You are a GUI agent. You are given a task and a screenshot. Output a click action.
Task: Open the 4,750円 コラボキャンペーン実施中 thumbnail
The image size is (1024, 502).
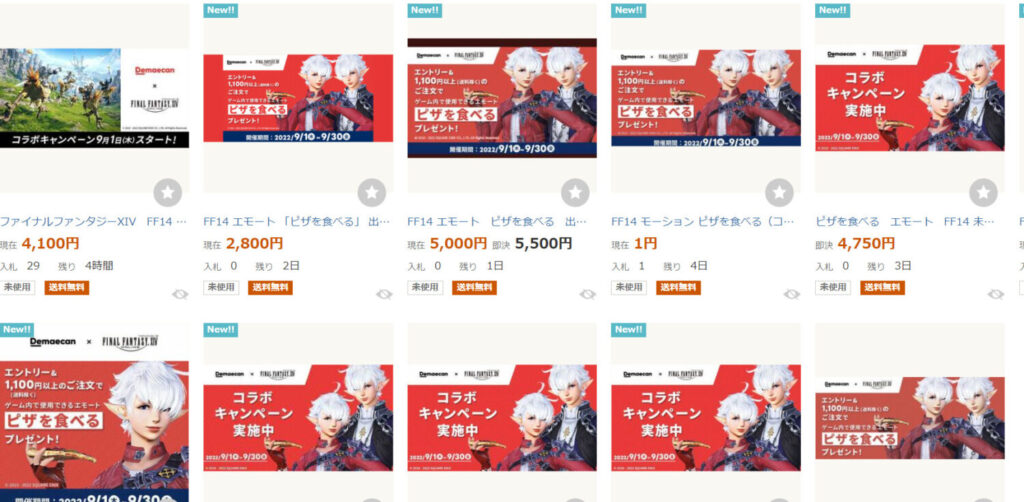tap(910, 98)
